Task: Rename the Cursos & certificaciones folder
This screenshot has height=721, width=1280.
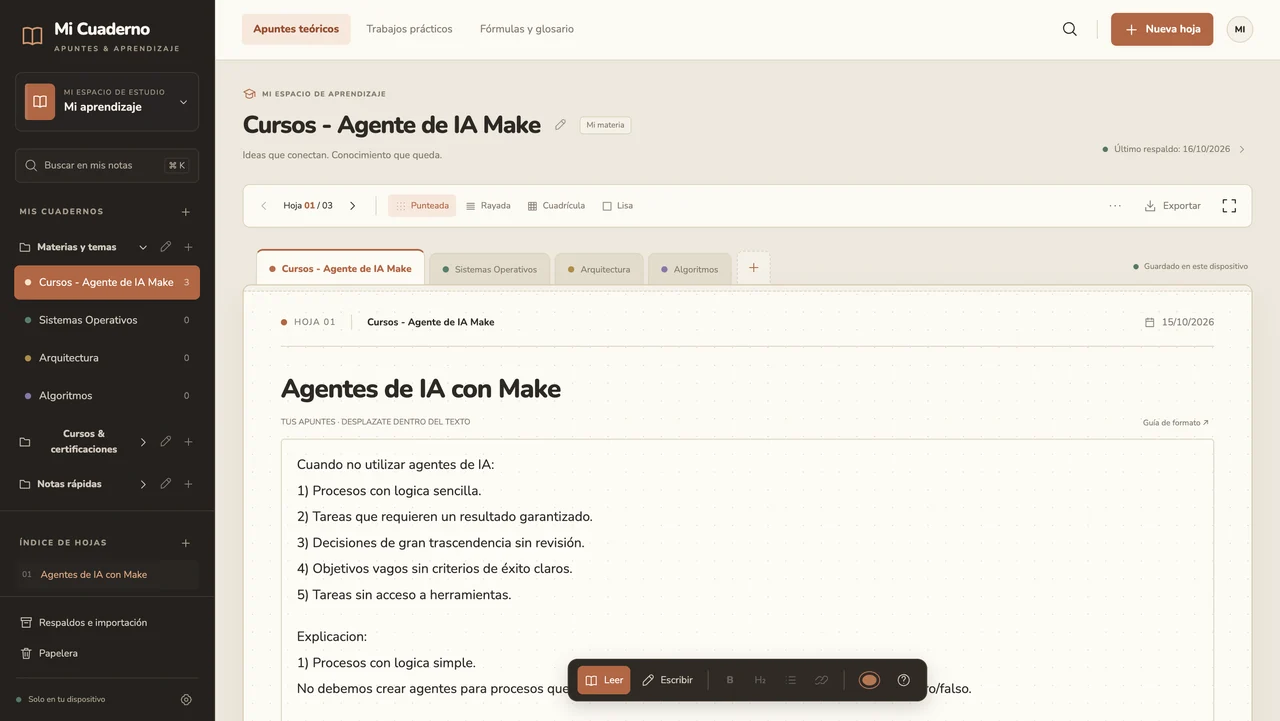Action: pyautogui.click(x=166, y=442)
